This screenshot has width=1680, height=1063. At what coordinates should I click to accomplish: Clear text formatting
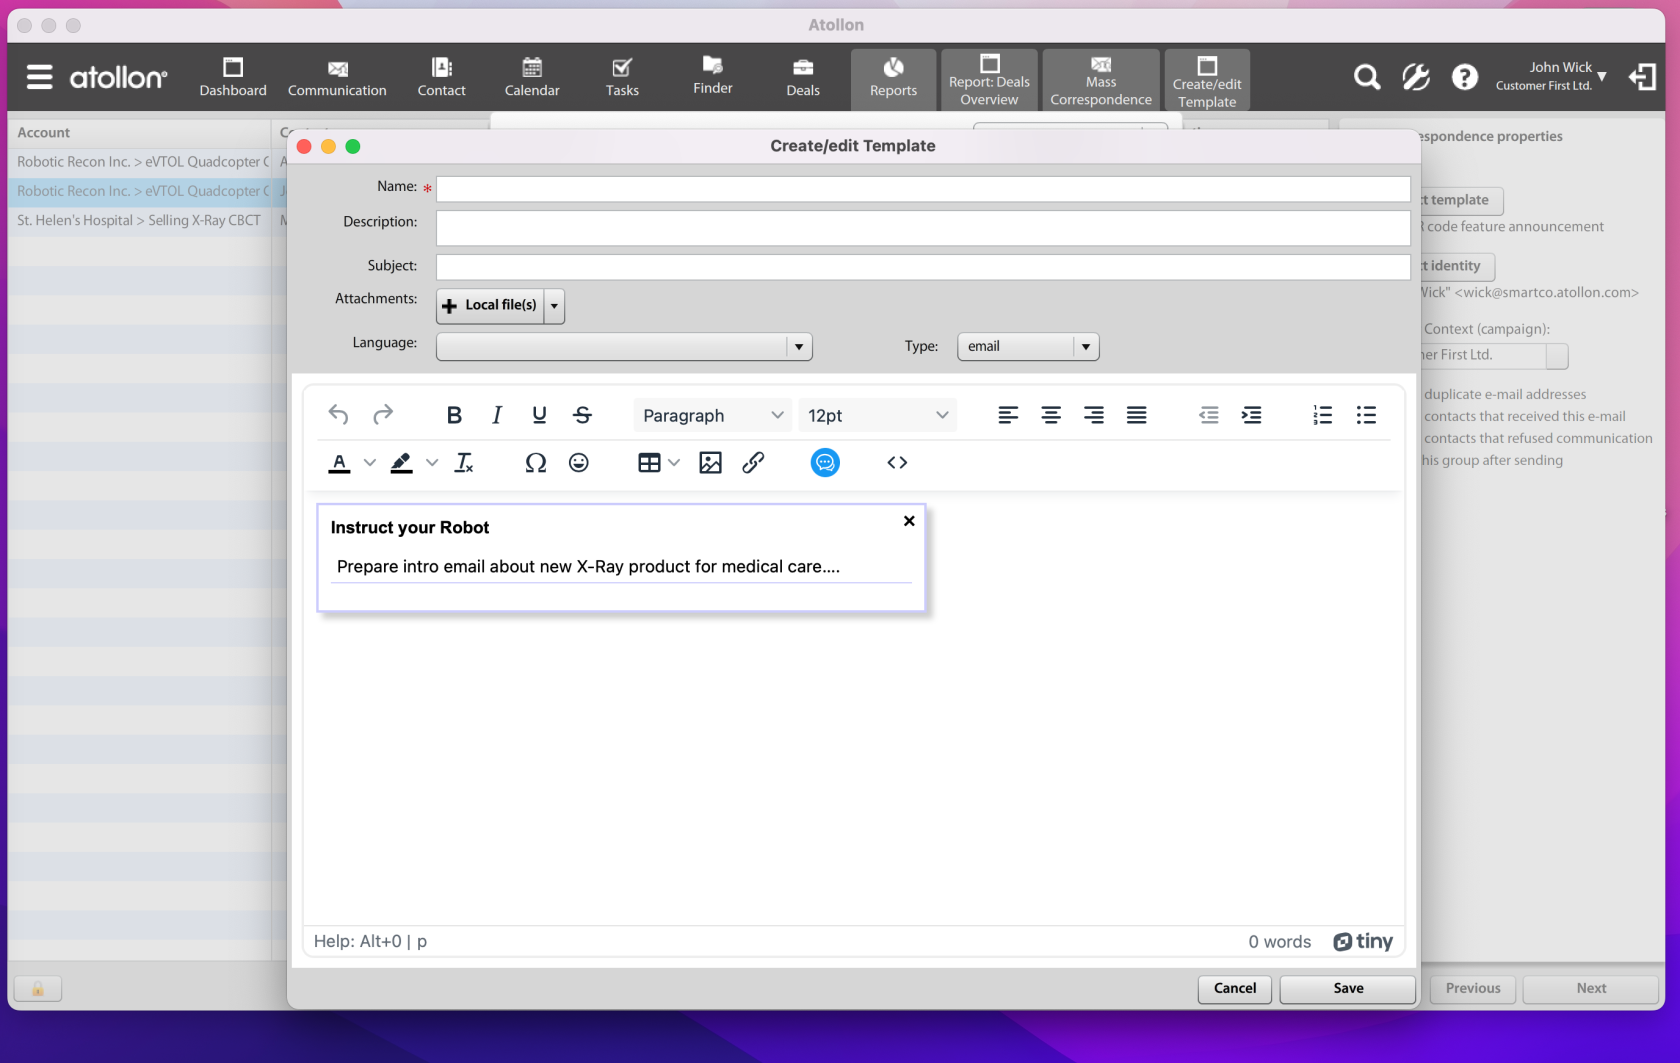464,463
